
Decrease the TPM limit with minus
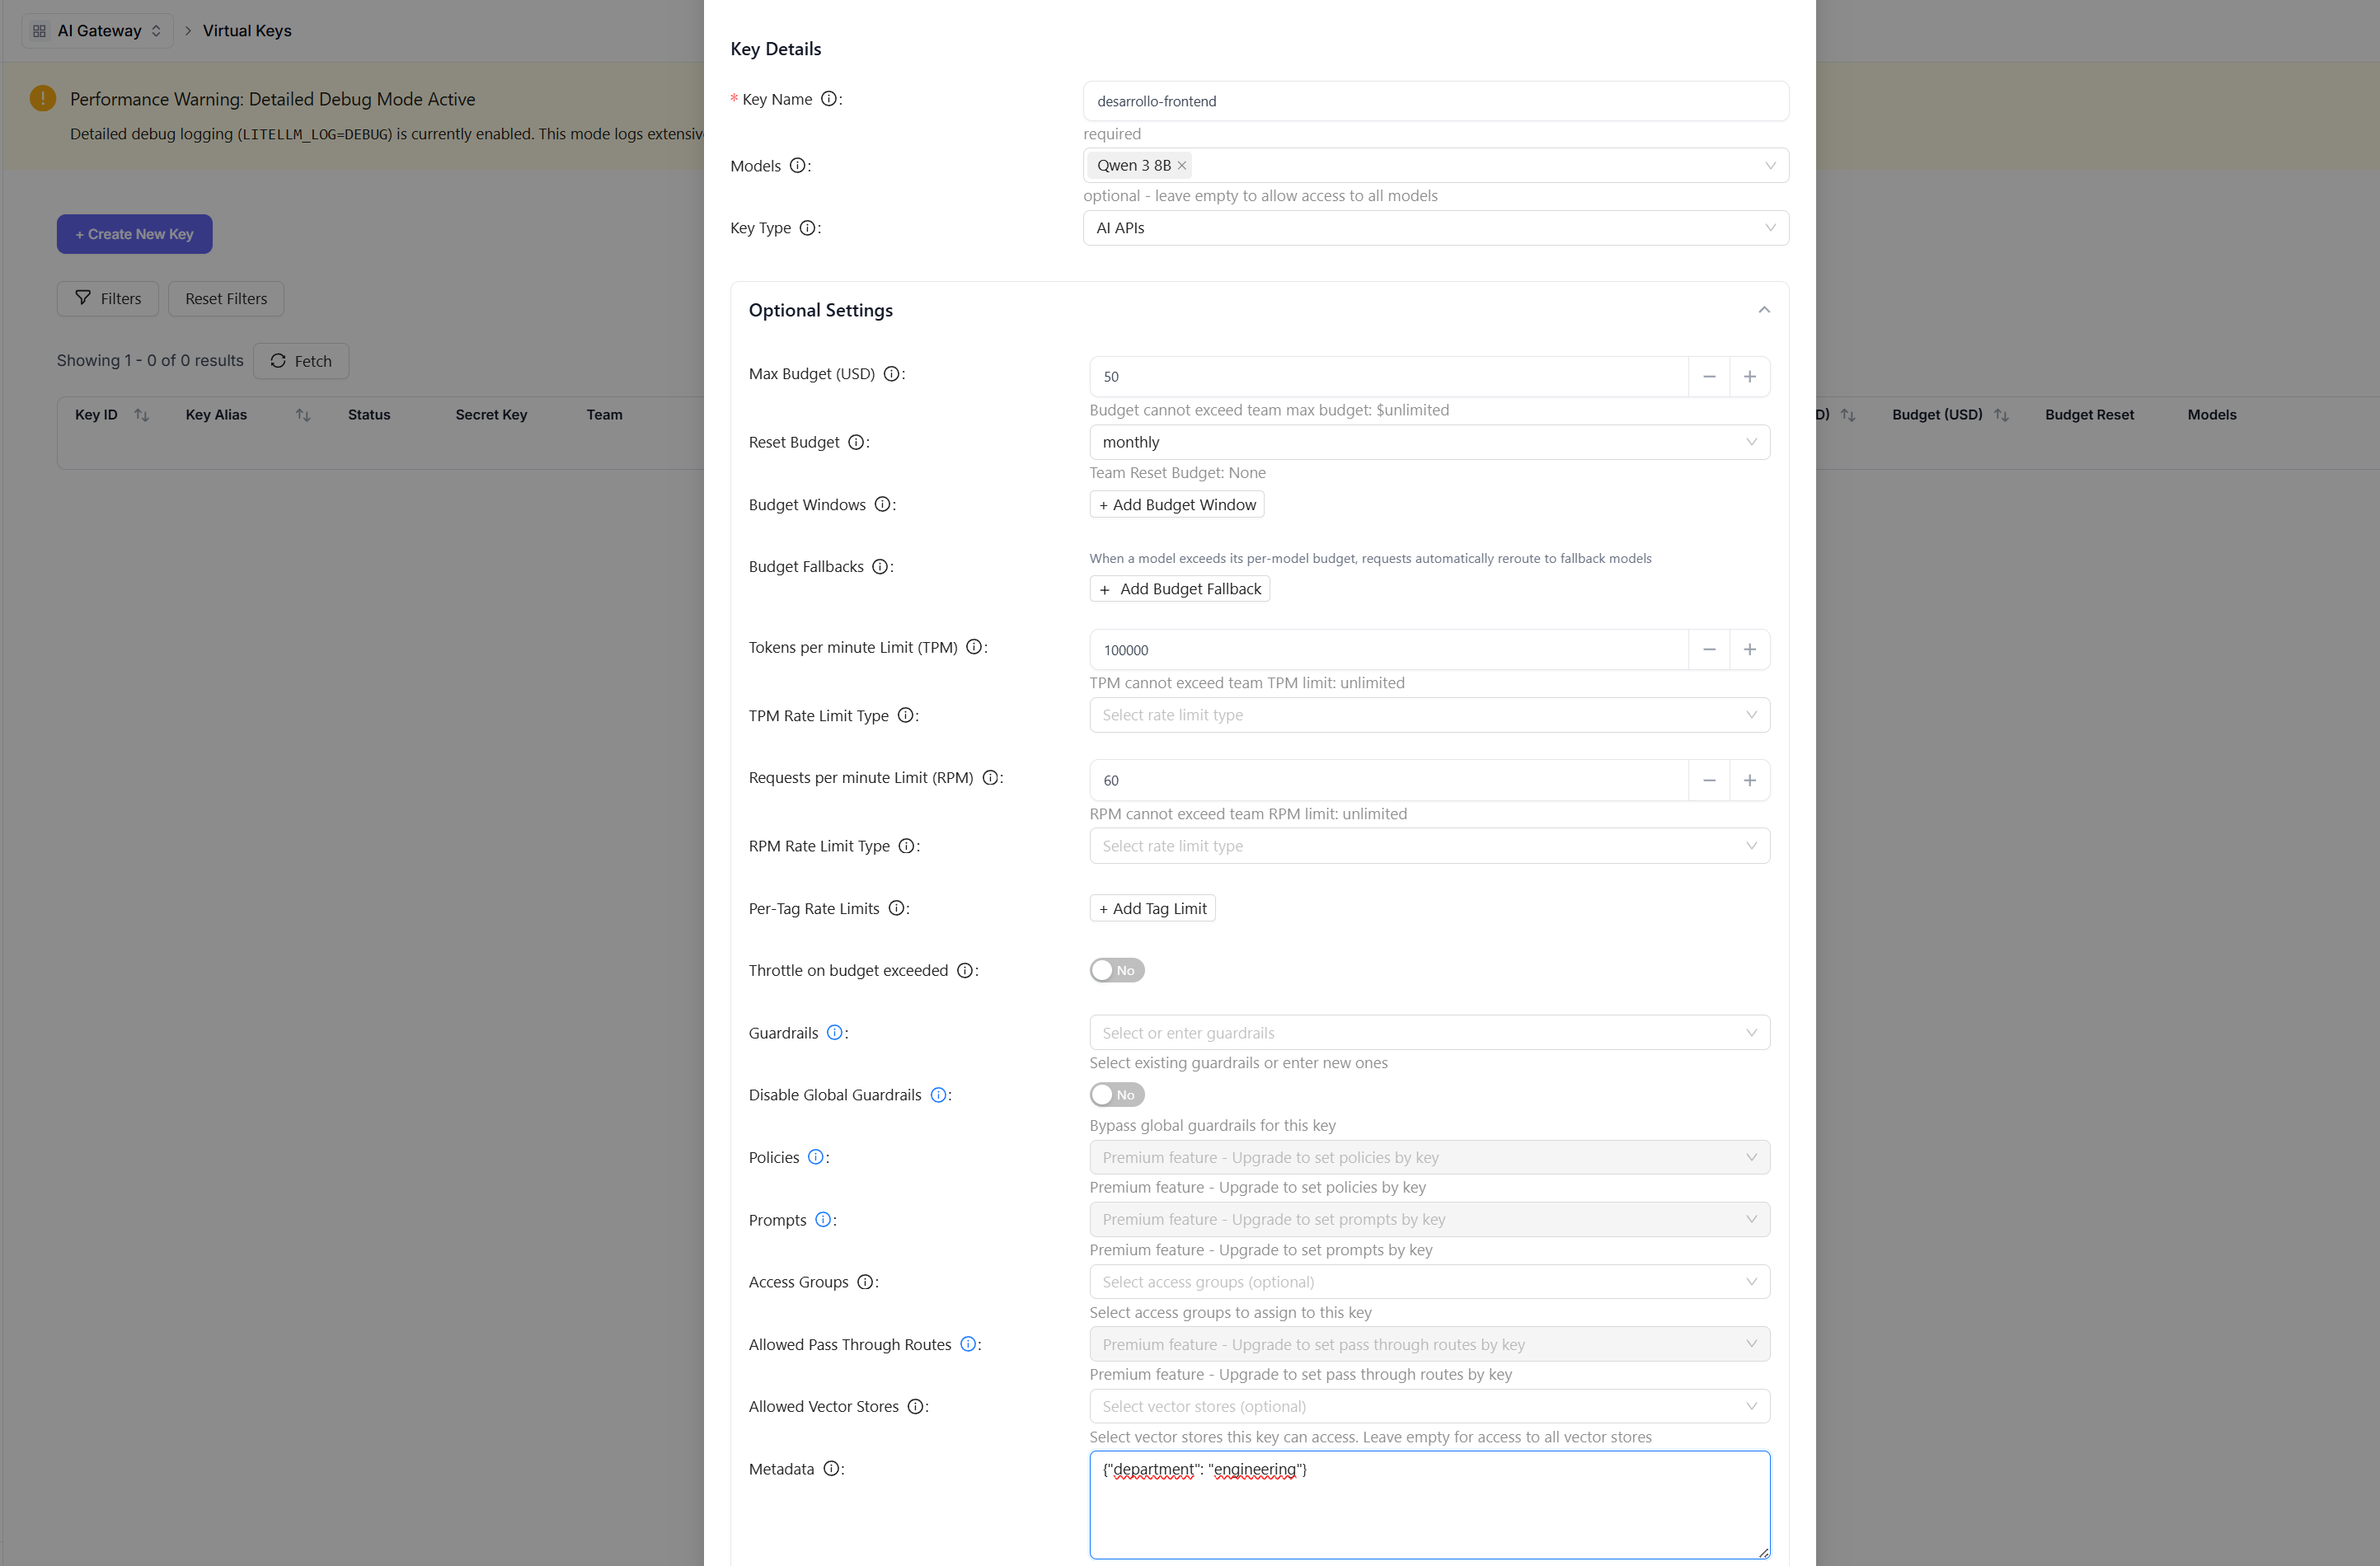point(1709,650)
